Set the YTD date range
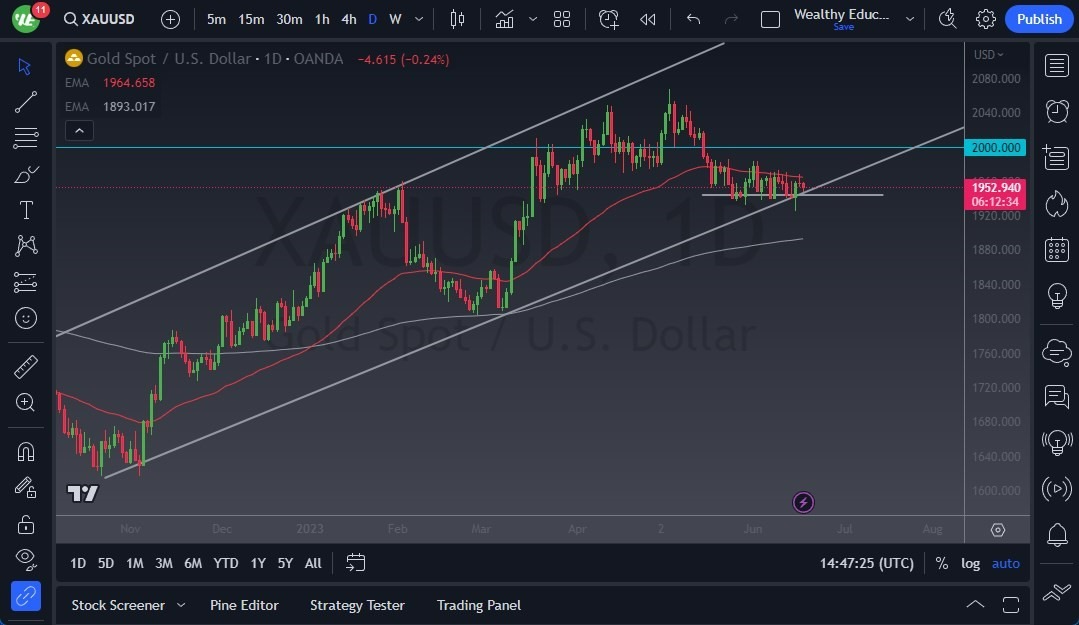This screenshot has height=625, width=1079. (x=226, y=563)
